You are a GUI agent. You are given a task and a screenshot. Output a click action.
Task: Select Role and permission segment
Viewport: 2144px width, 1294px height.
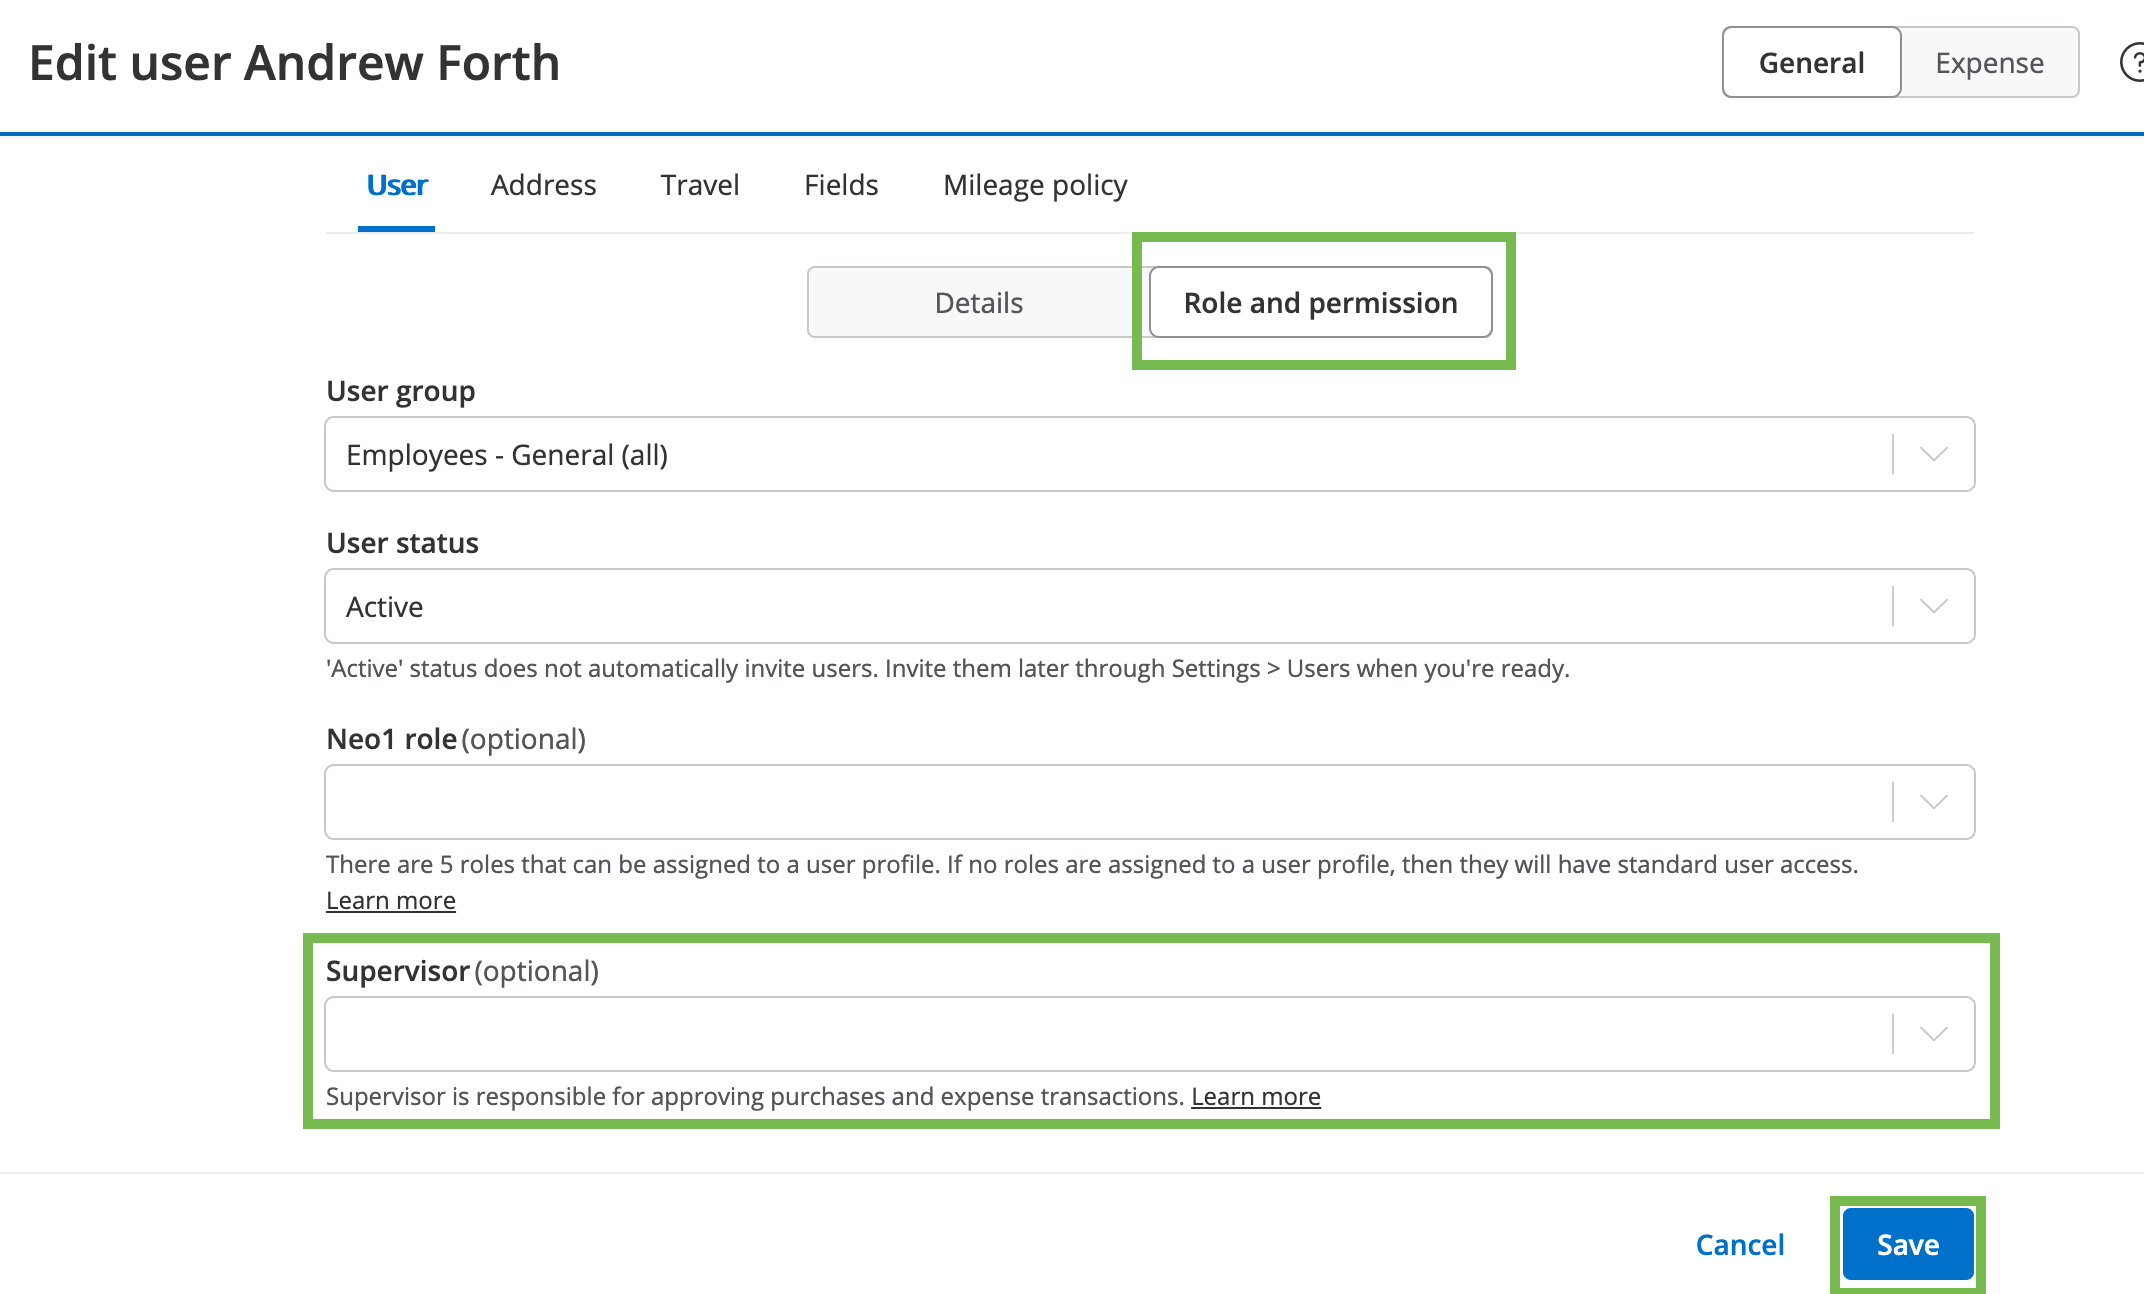pyautogui.click(x=1320, y=302)
